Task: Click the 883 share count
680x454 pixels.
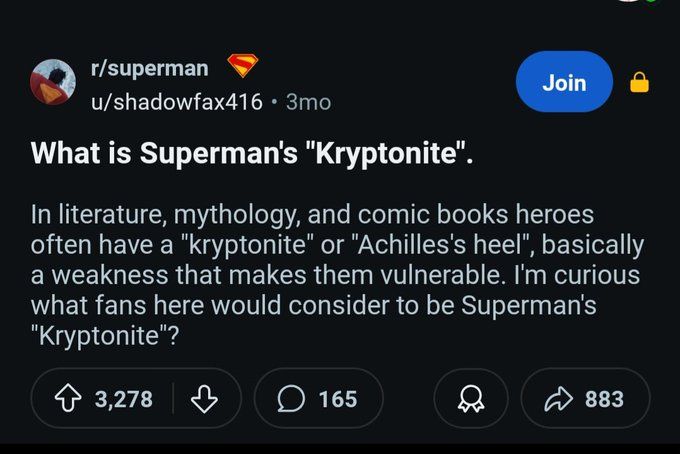Action: coord(604,399)
